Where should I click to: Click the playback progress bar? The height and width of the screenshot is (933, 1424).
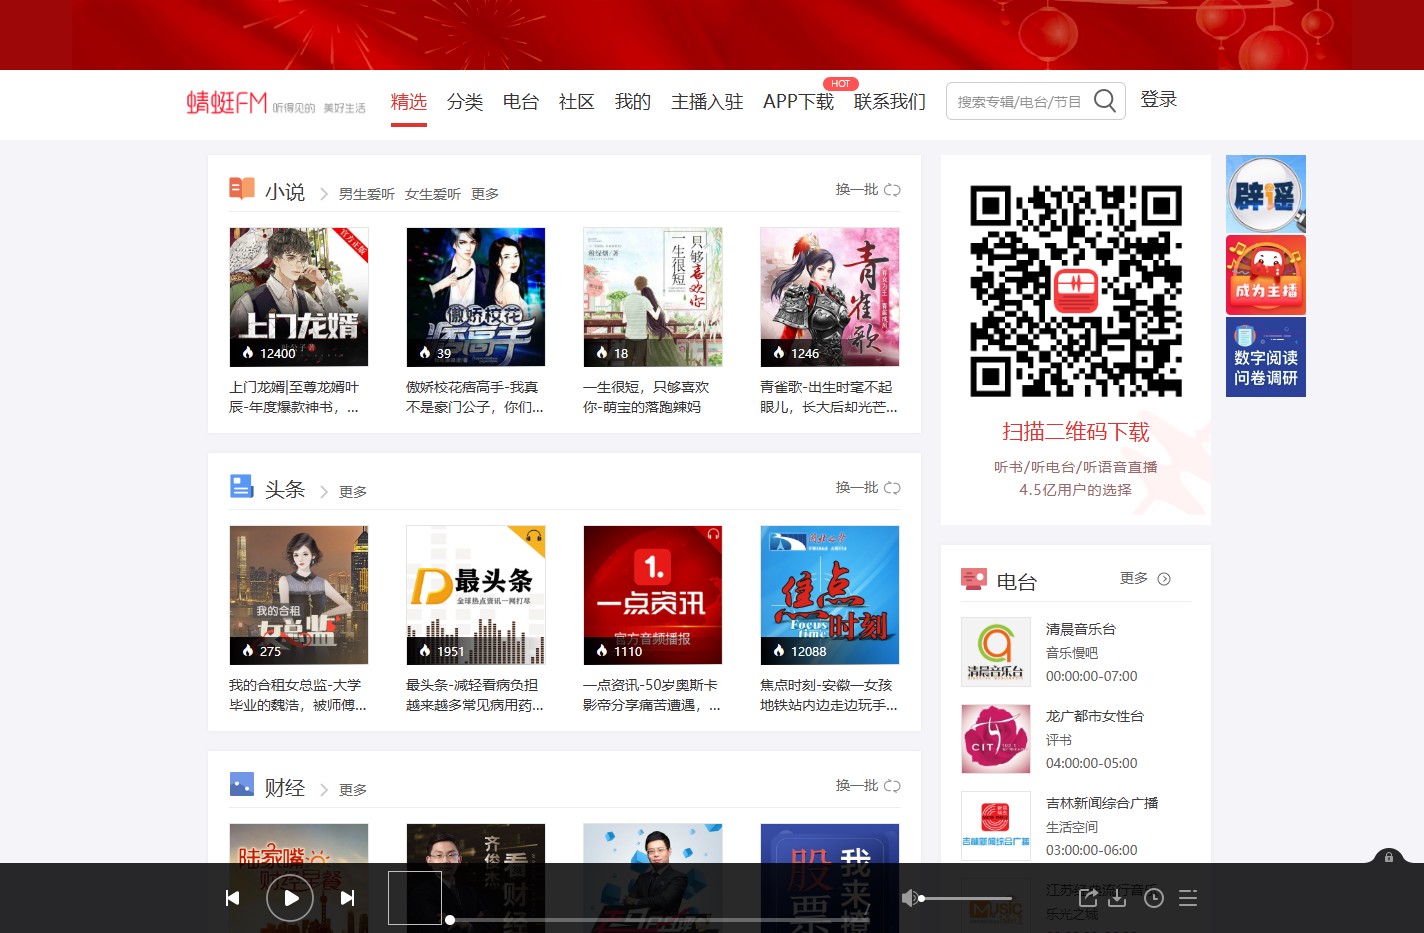tap(660, 919)
